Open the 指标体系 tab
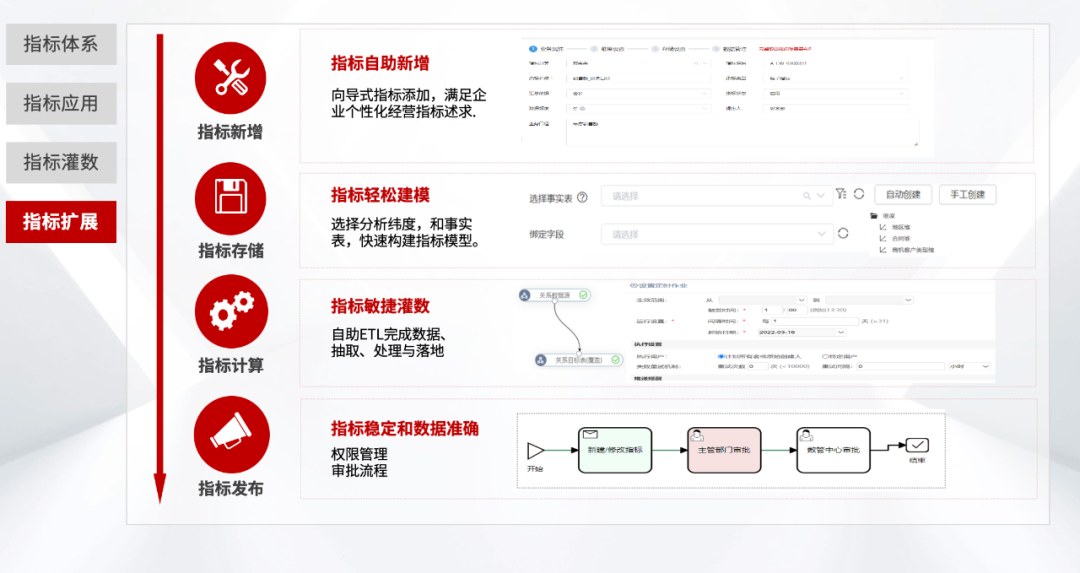1080x573 pixels. click(61, 44)
